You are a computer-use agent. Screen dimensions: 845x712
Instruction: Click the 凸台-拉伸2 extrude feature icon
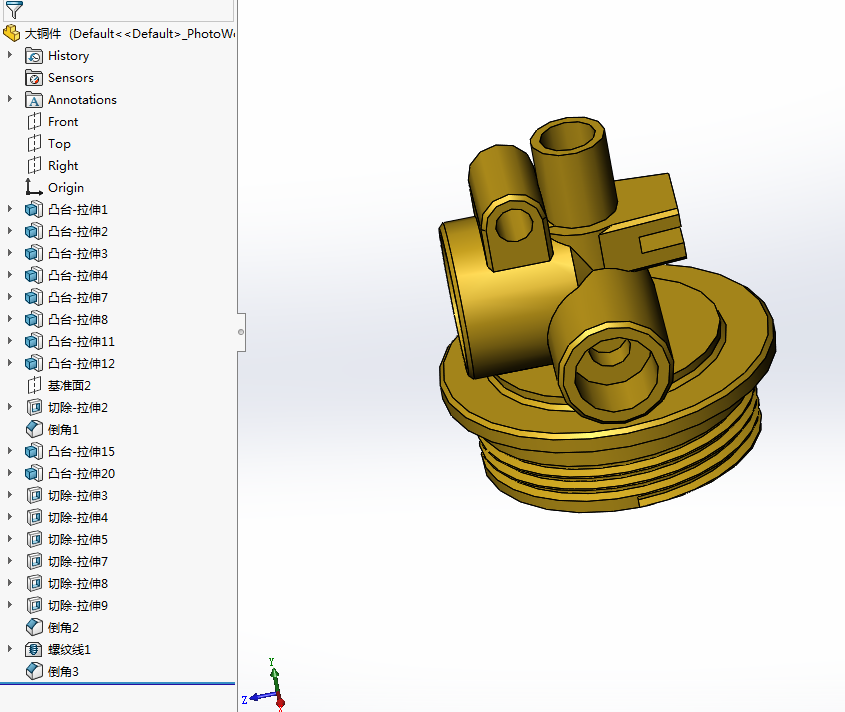34,232
